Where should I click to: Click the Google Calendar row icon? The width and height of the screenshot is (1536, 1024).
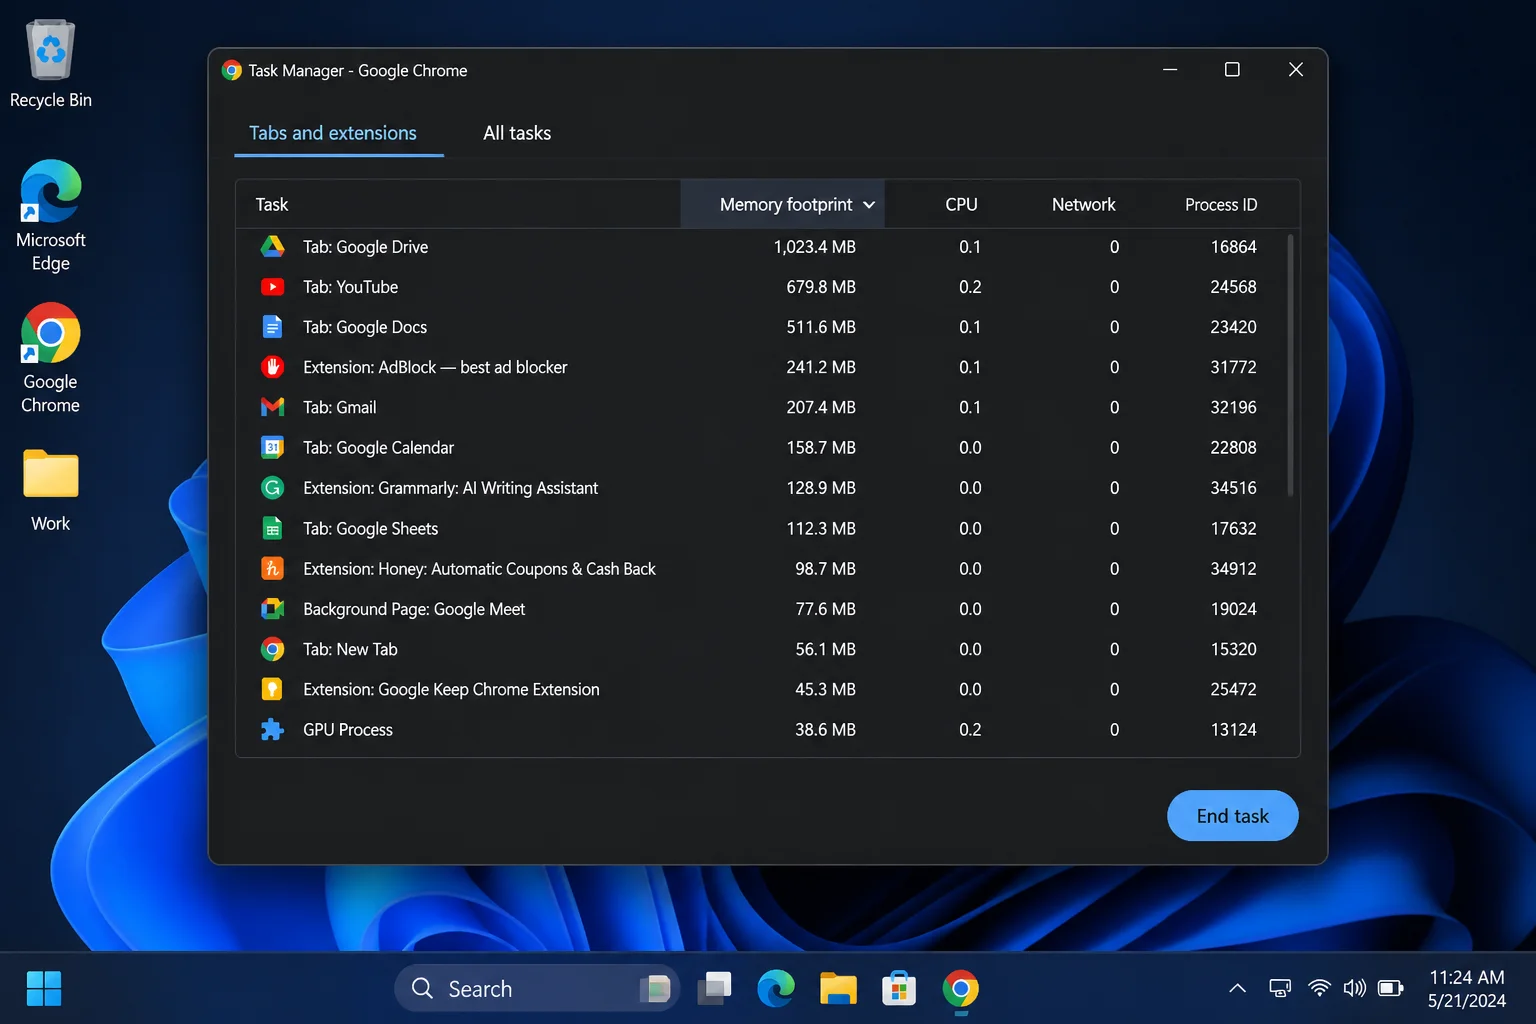click(x=272, y=448)
